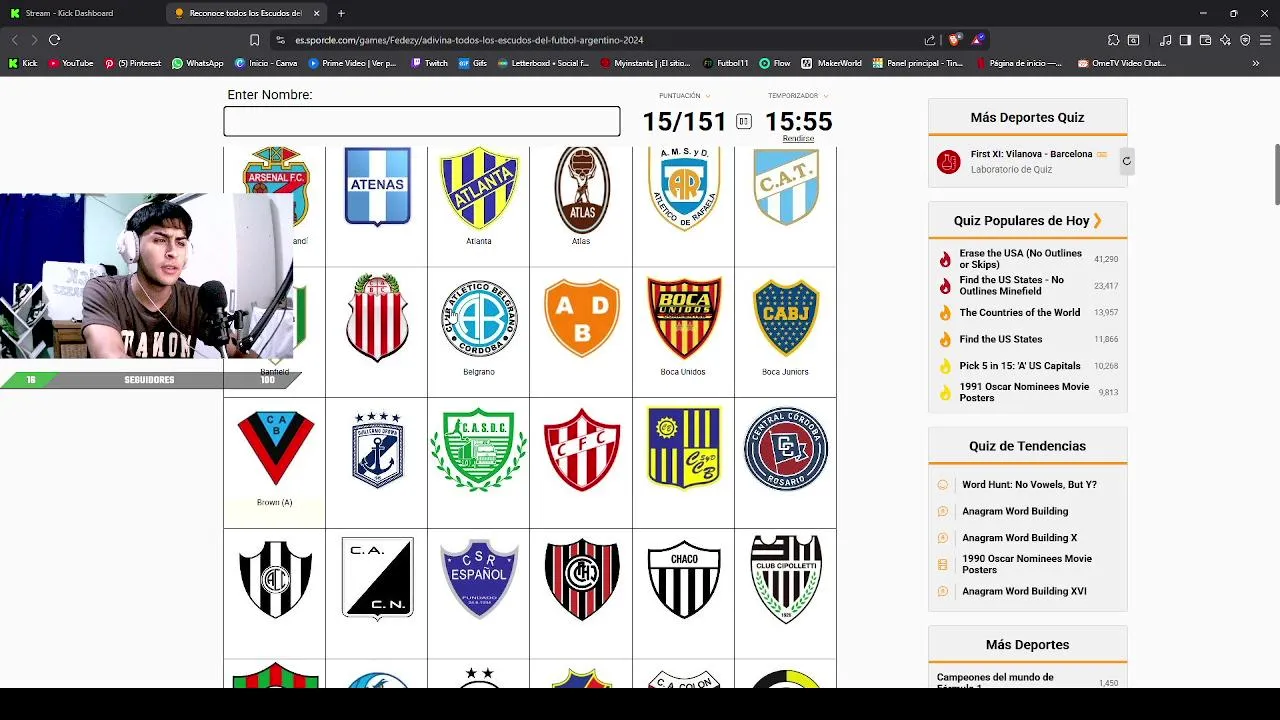Open WhatsApp bookmark
The width and height of the screenshot is (1280, 720).
tap(198, 63)
